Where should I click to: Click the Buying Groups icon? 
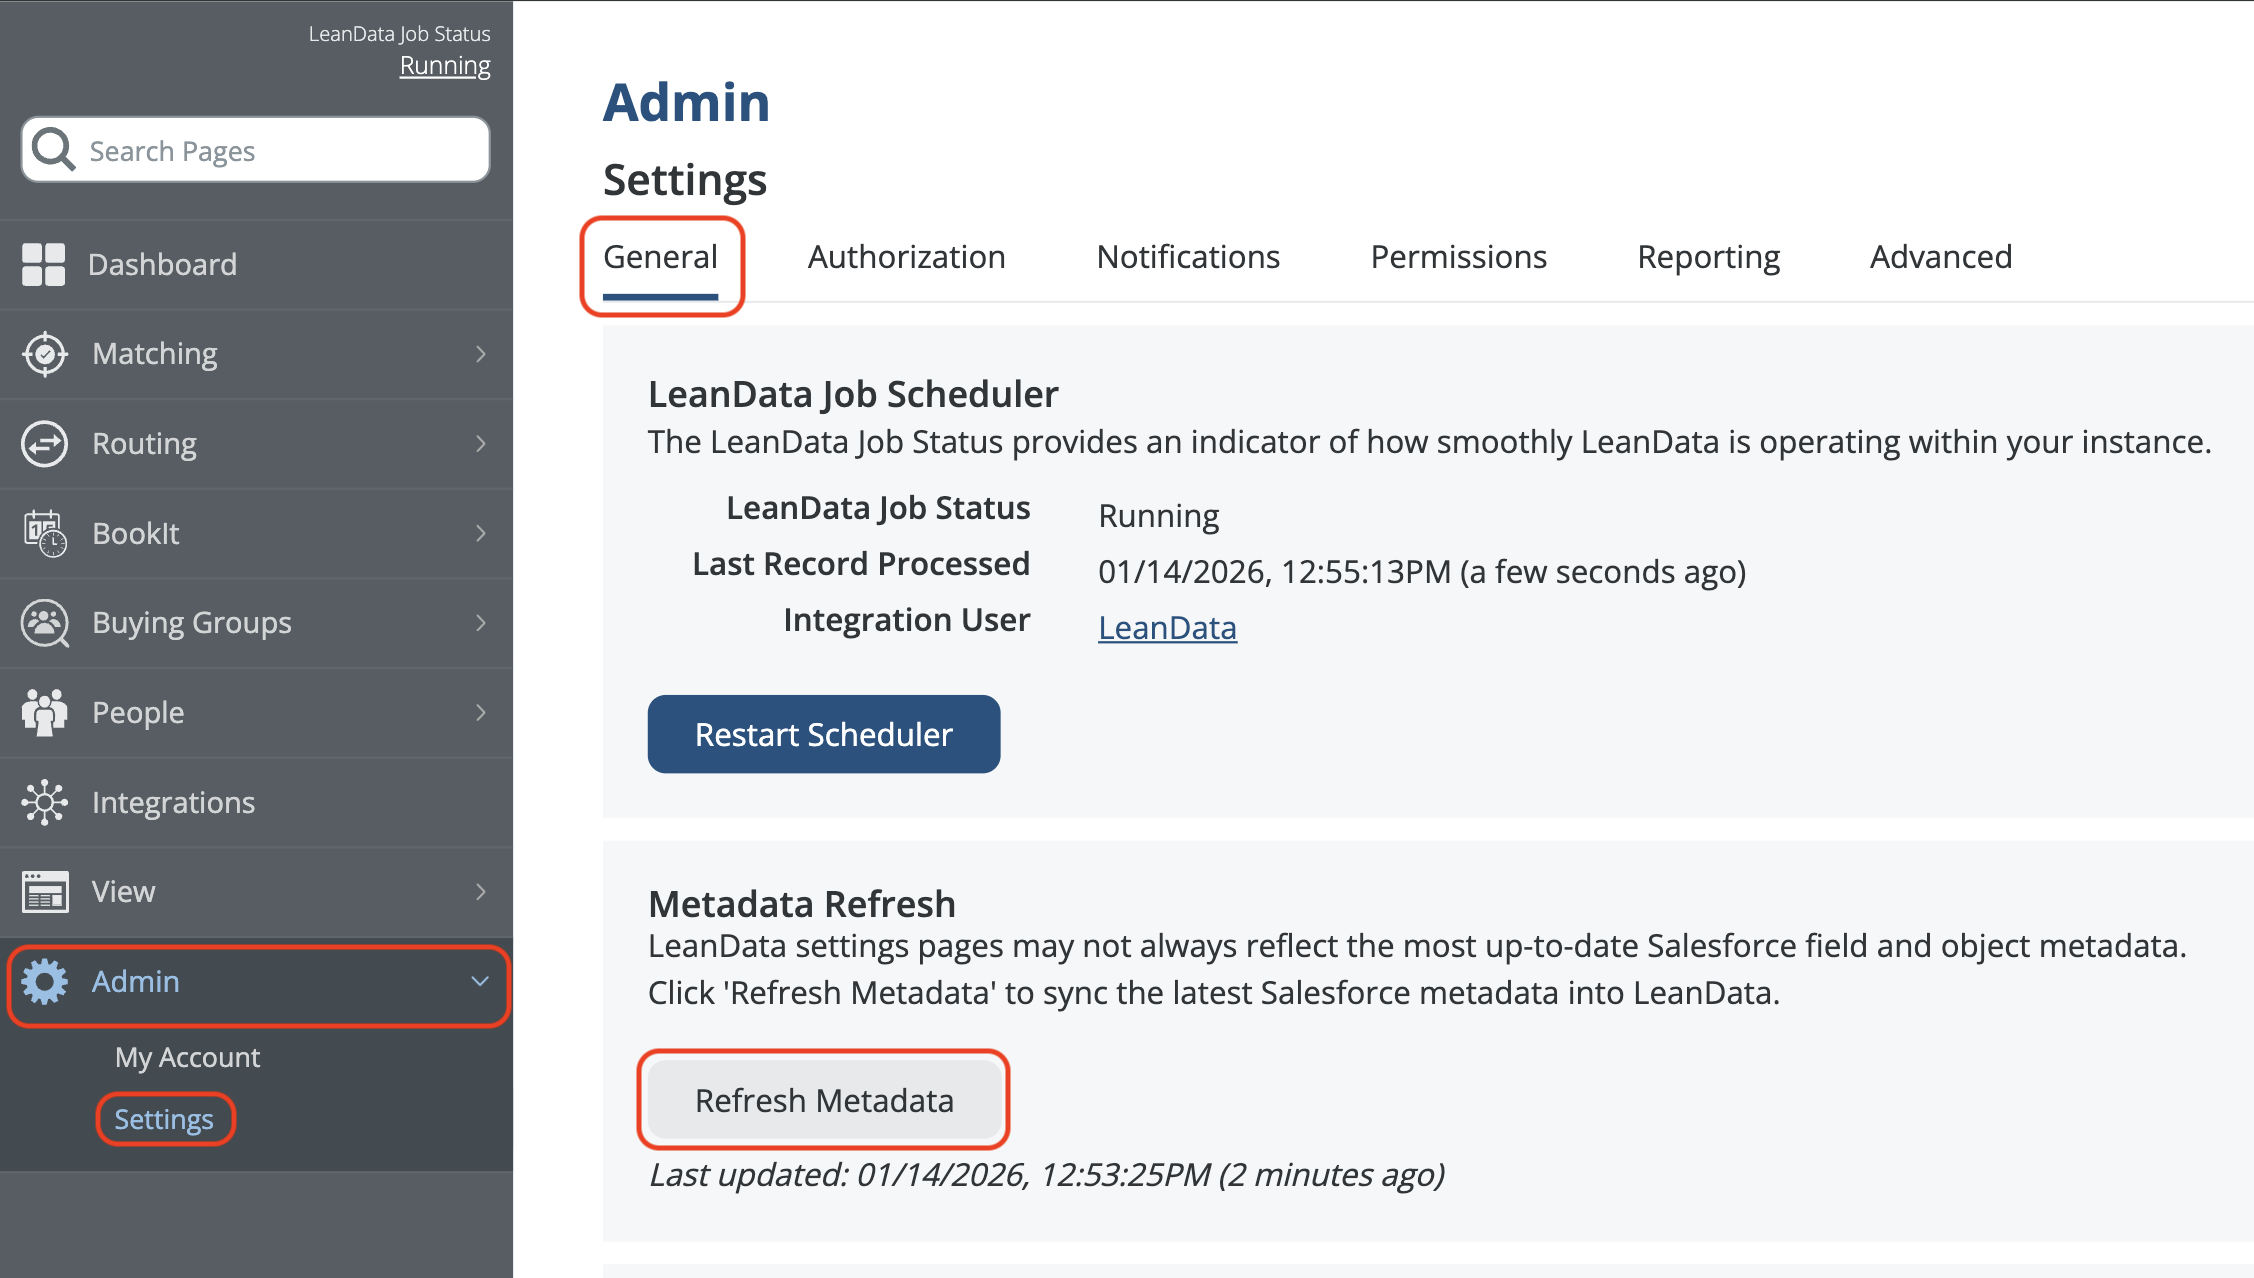point(45,623)
